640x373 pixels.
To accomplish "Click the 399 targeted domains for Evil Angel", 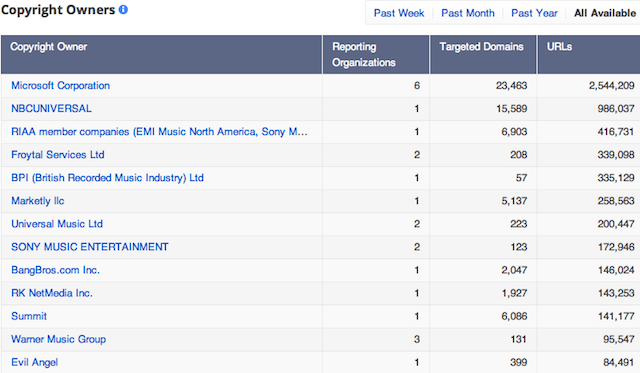I will click(518, 362).
